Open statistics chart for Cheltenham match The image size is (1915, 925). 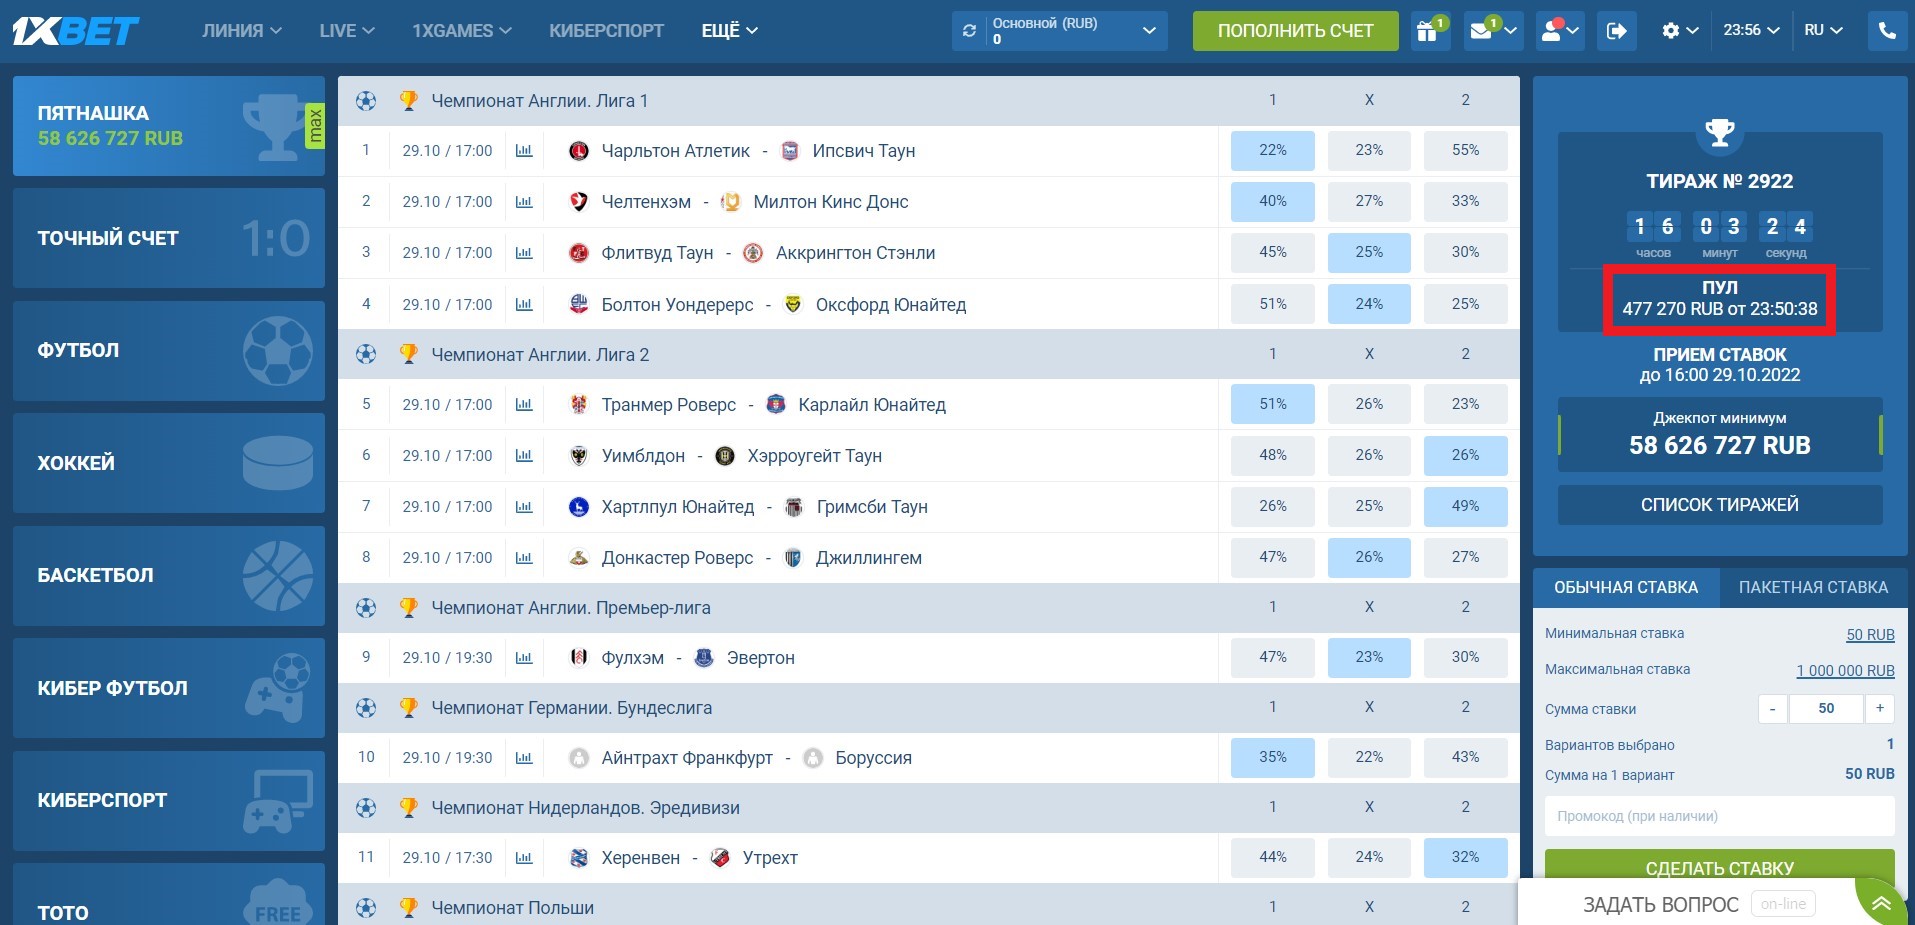(524, 202)
